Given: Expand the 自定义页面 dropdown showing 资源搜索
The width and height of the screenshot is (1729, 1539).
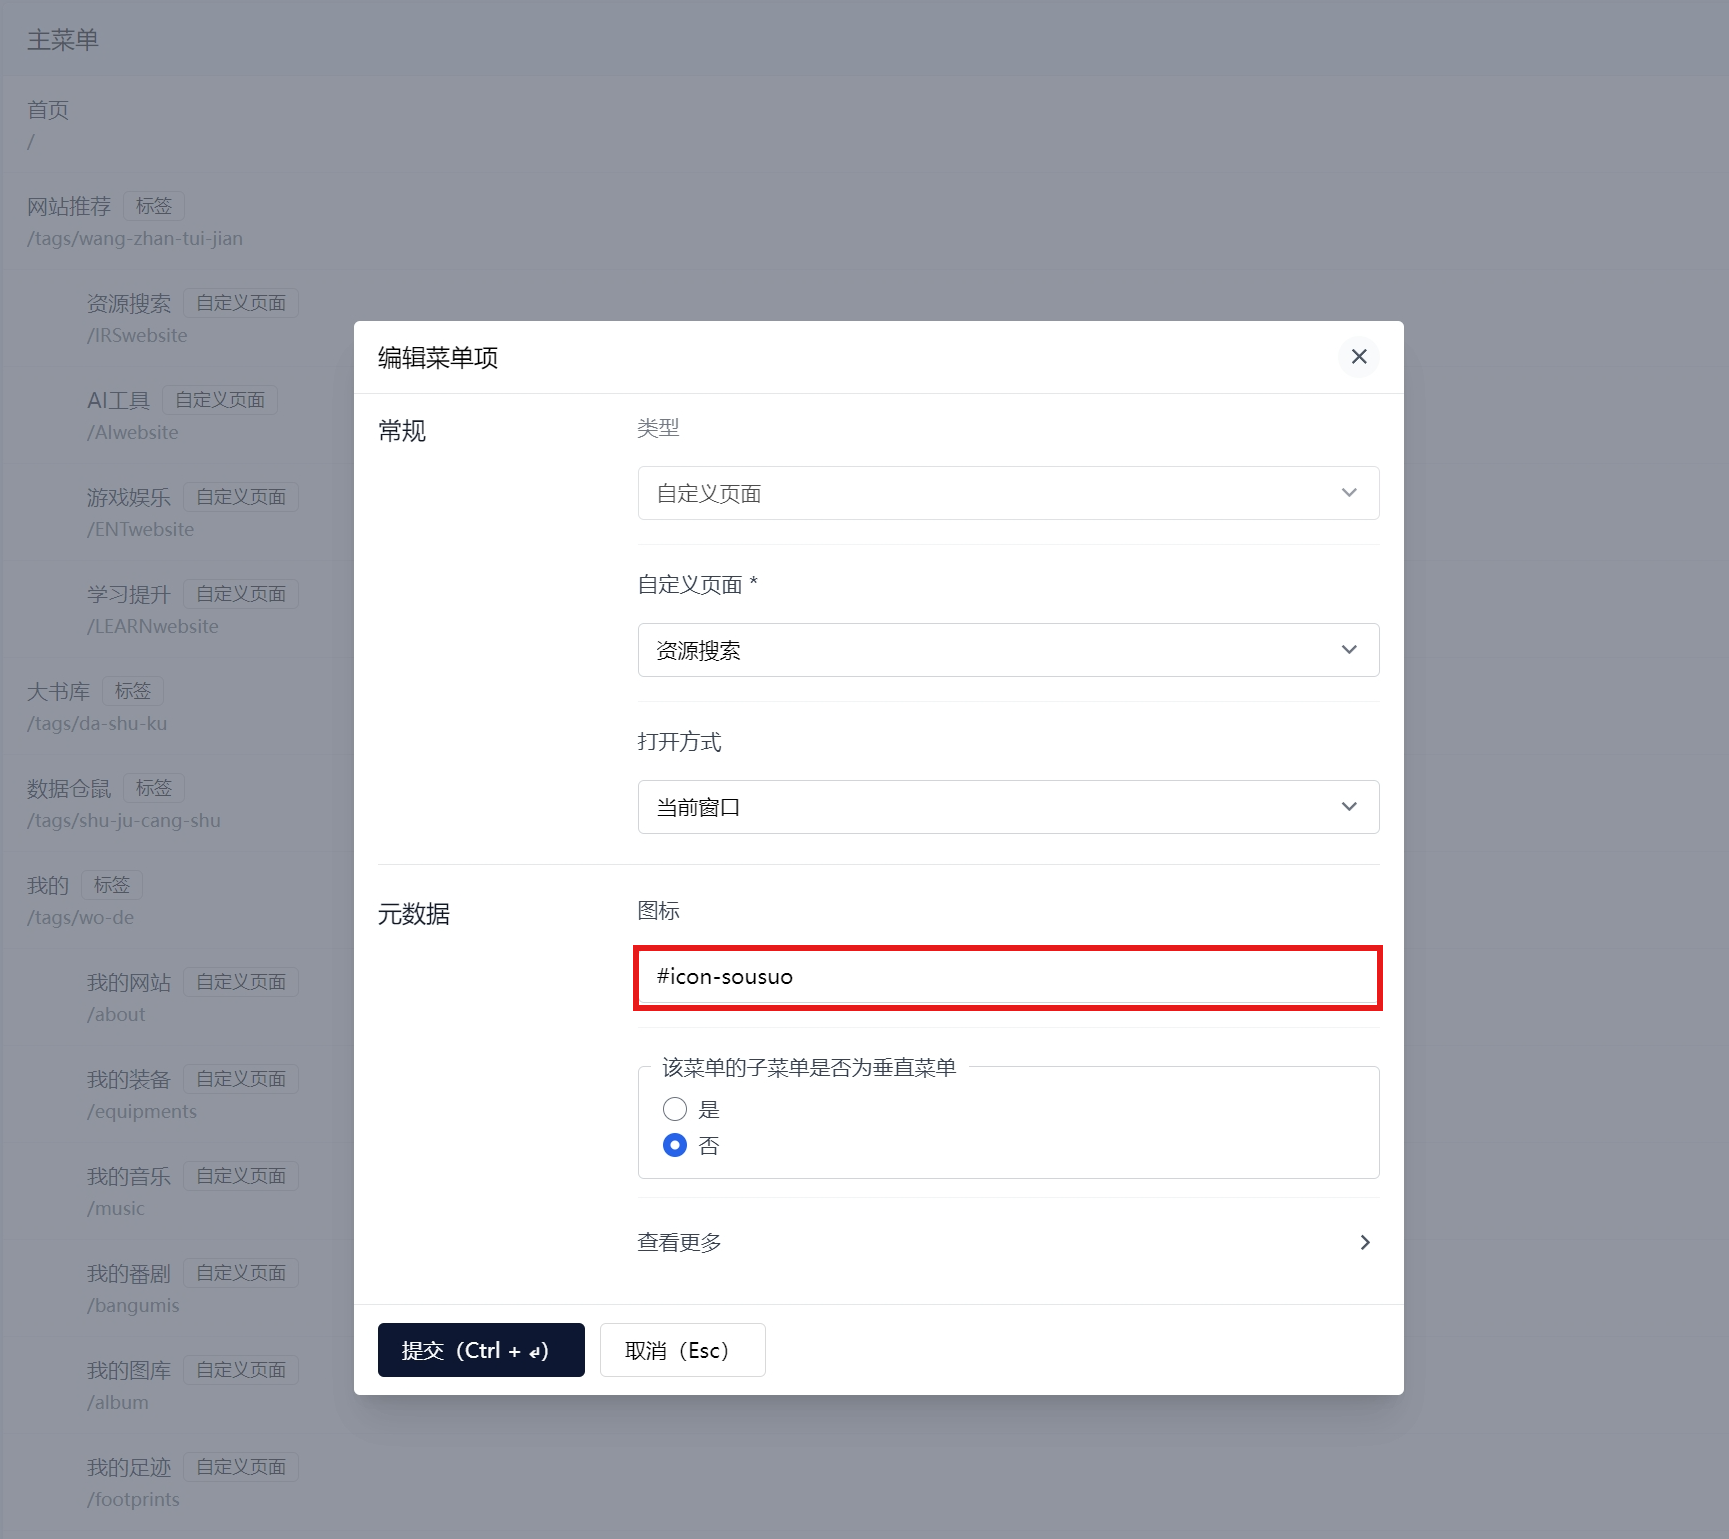Looking at the screenshot, I should point(1007,650).
